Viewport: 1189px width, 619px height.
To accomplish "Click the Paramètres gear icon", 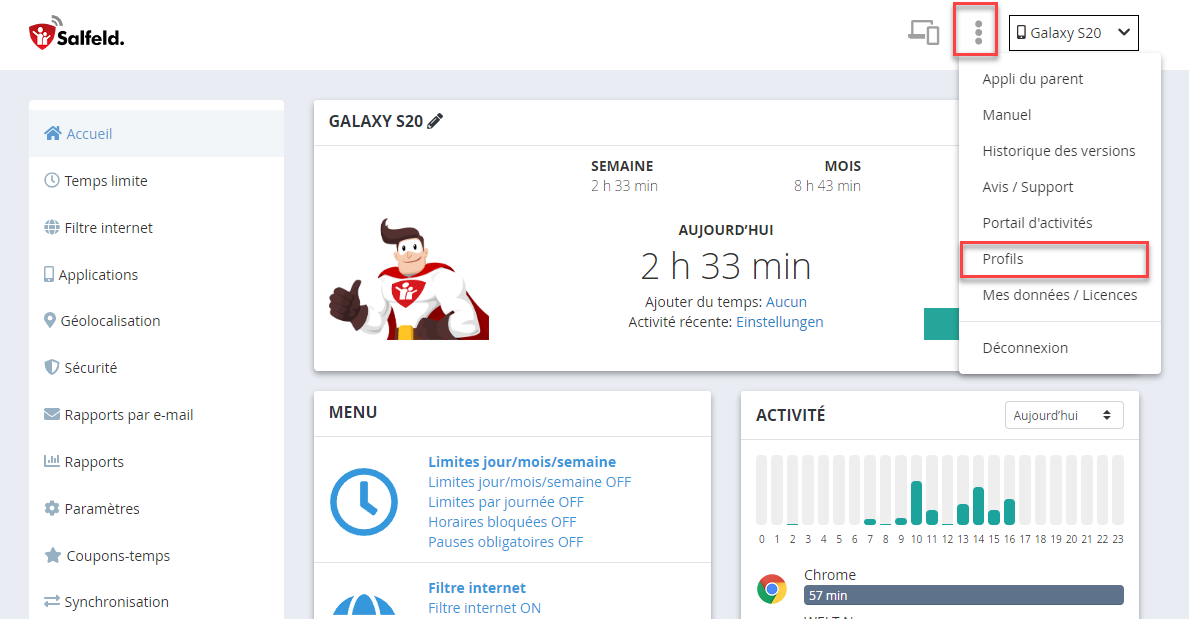I will coord(52,508).
